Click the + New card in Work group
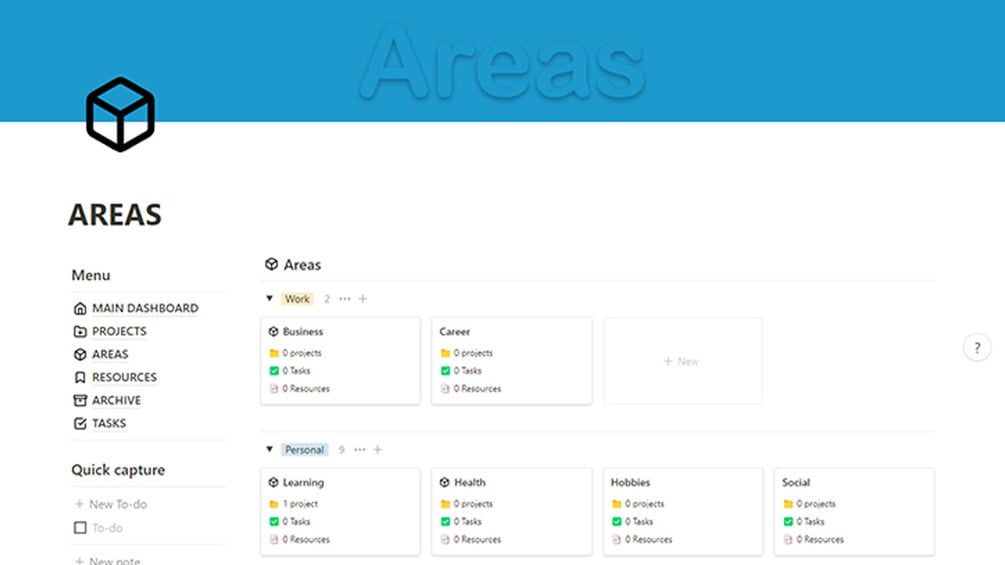This screenshot has height=565, width=1005. tap(683, 361)
